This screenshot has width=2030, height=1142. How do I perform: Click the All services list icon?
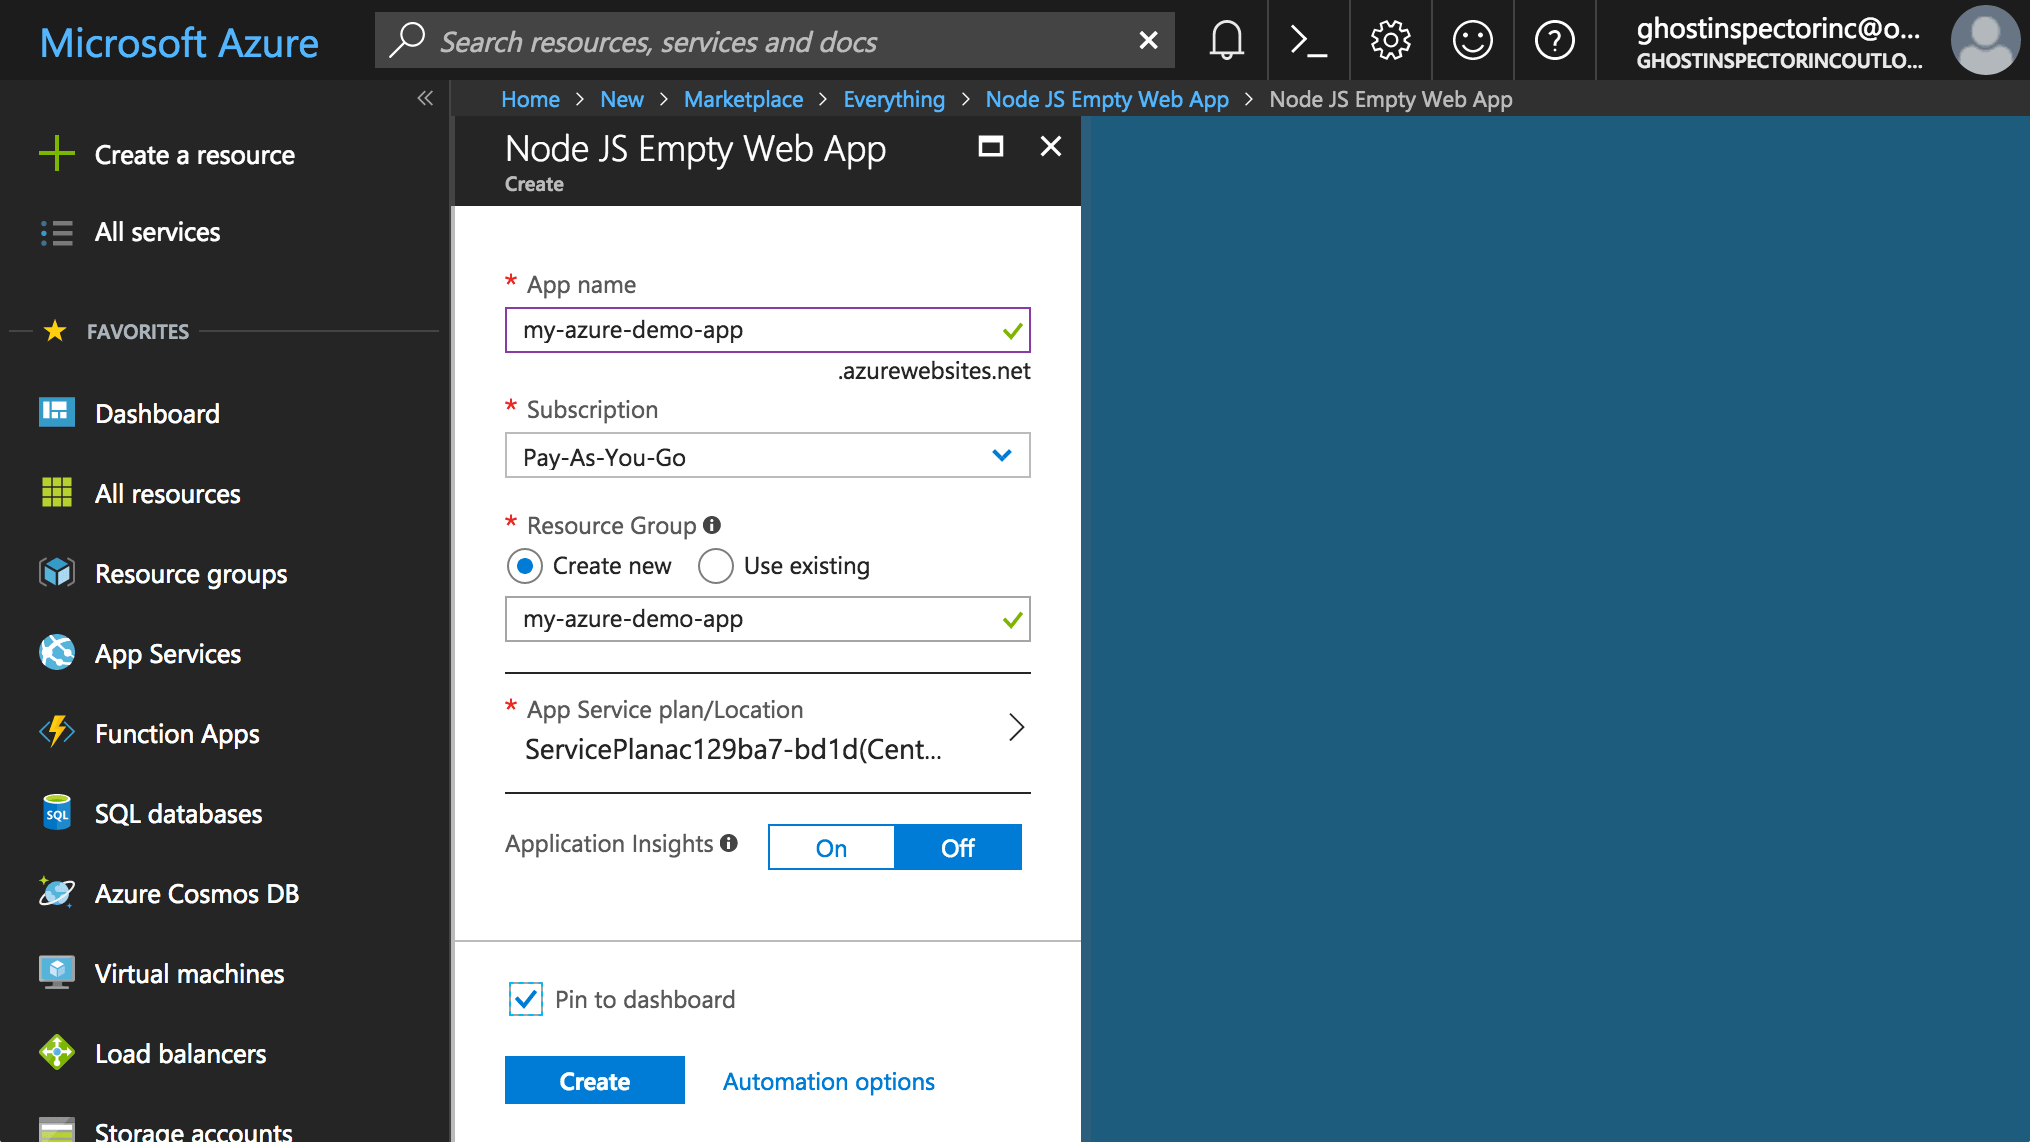[x=57, y=232]
